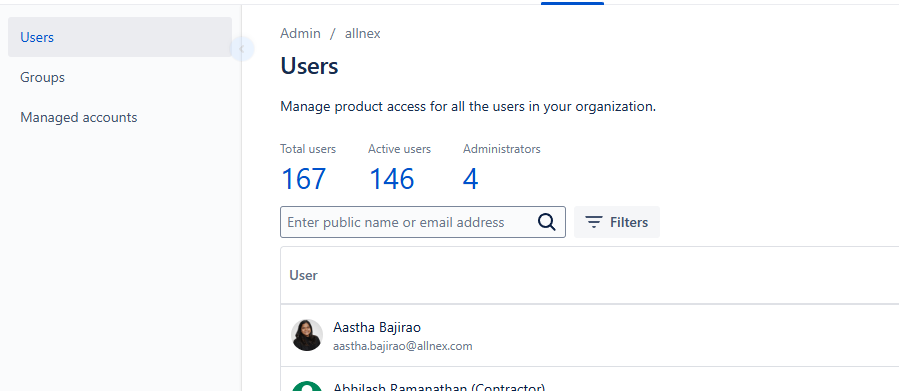The image size is (899, 391).
Task: Click the Users page heading
Action: pyautogui.click(x=309, y=67)
